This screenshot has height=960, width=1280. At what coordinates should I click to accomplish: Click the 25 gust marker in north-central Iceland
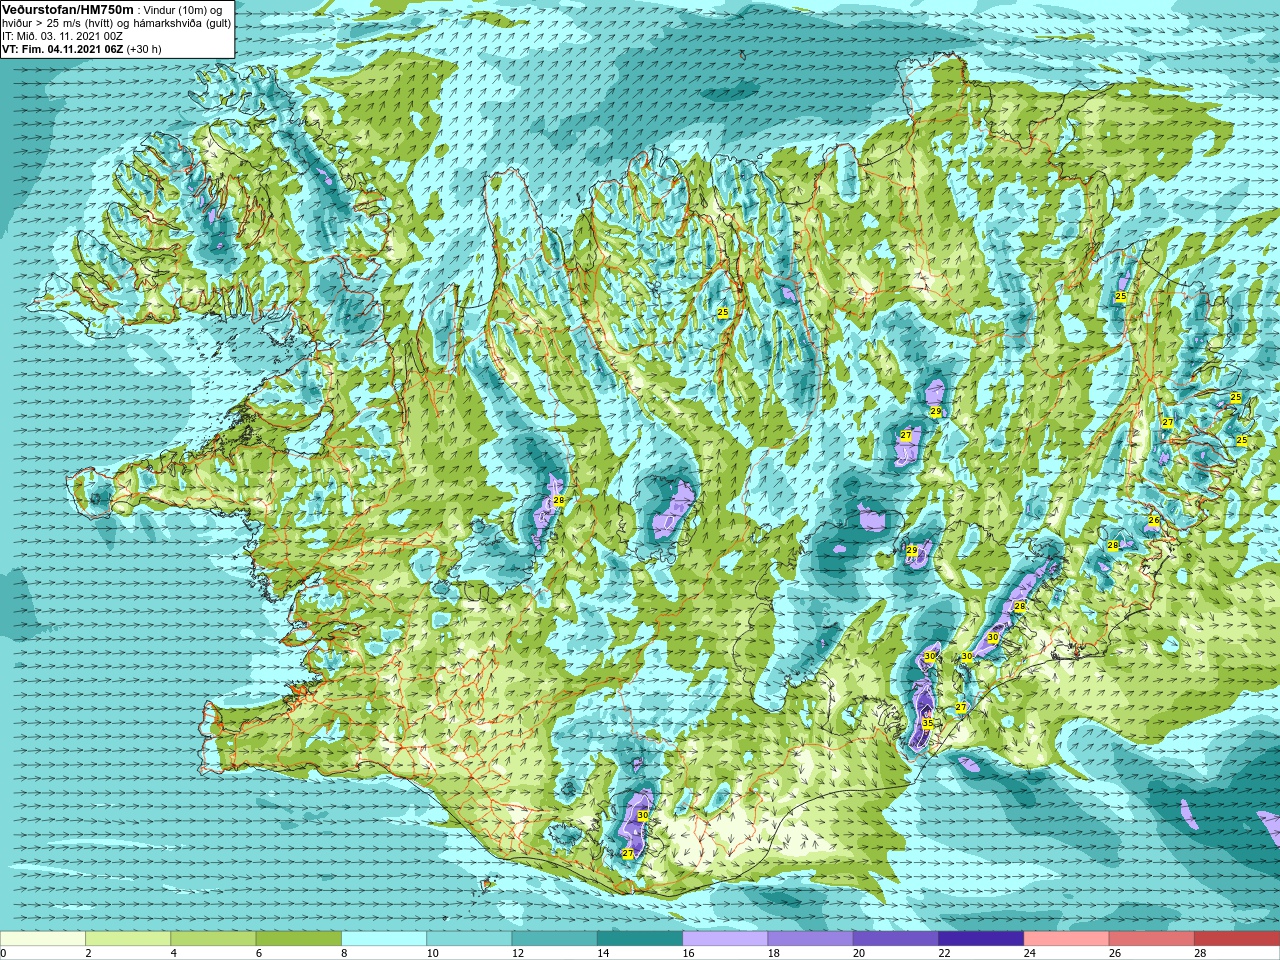pos(723,313)
